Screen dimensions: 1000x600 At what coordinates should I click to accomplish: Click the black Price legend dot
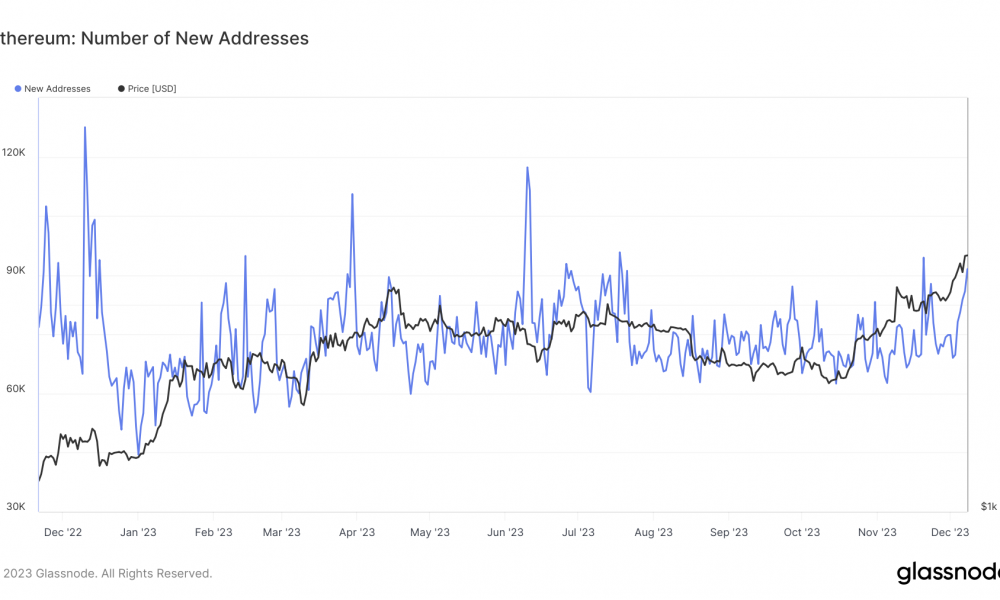pyautogui.click(x=121, y=89)
